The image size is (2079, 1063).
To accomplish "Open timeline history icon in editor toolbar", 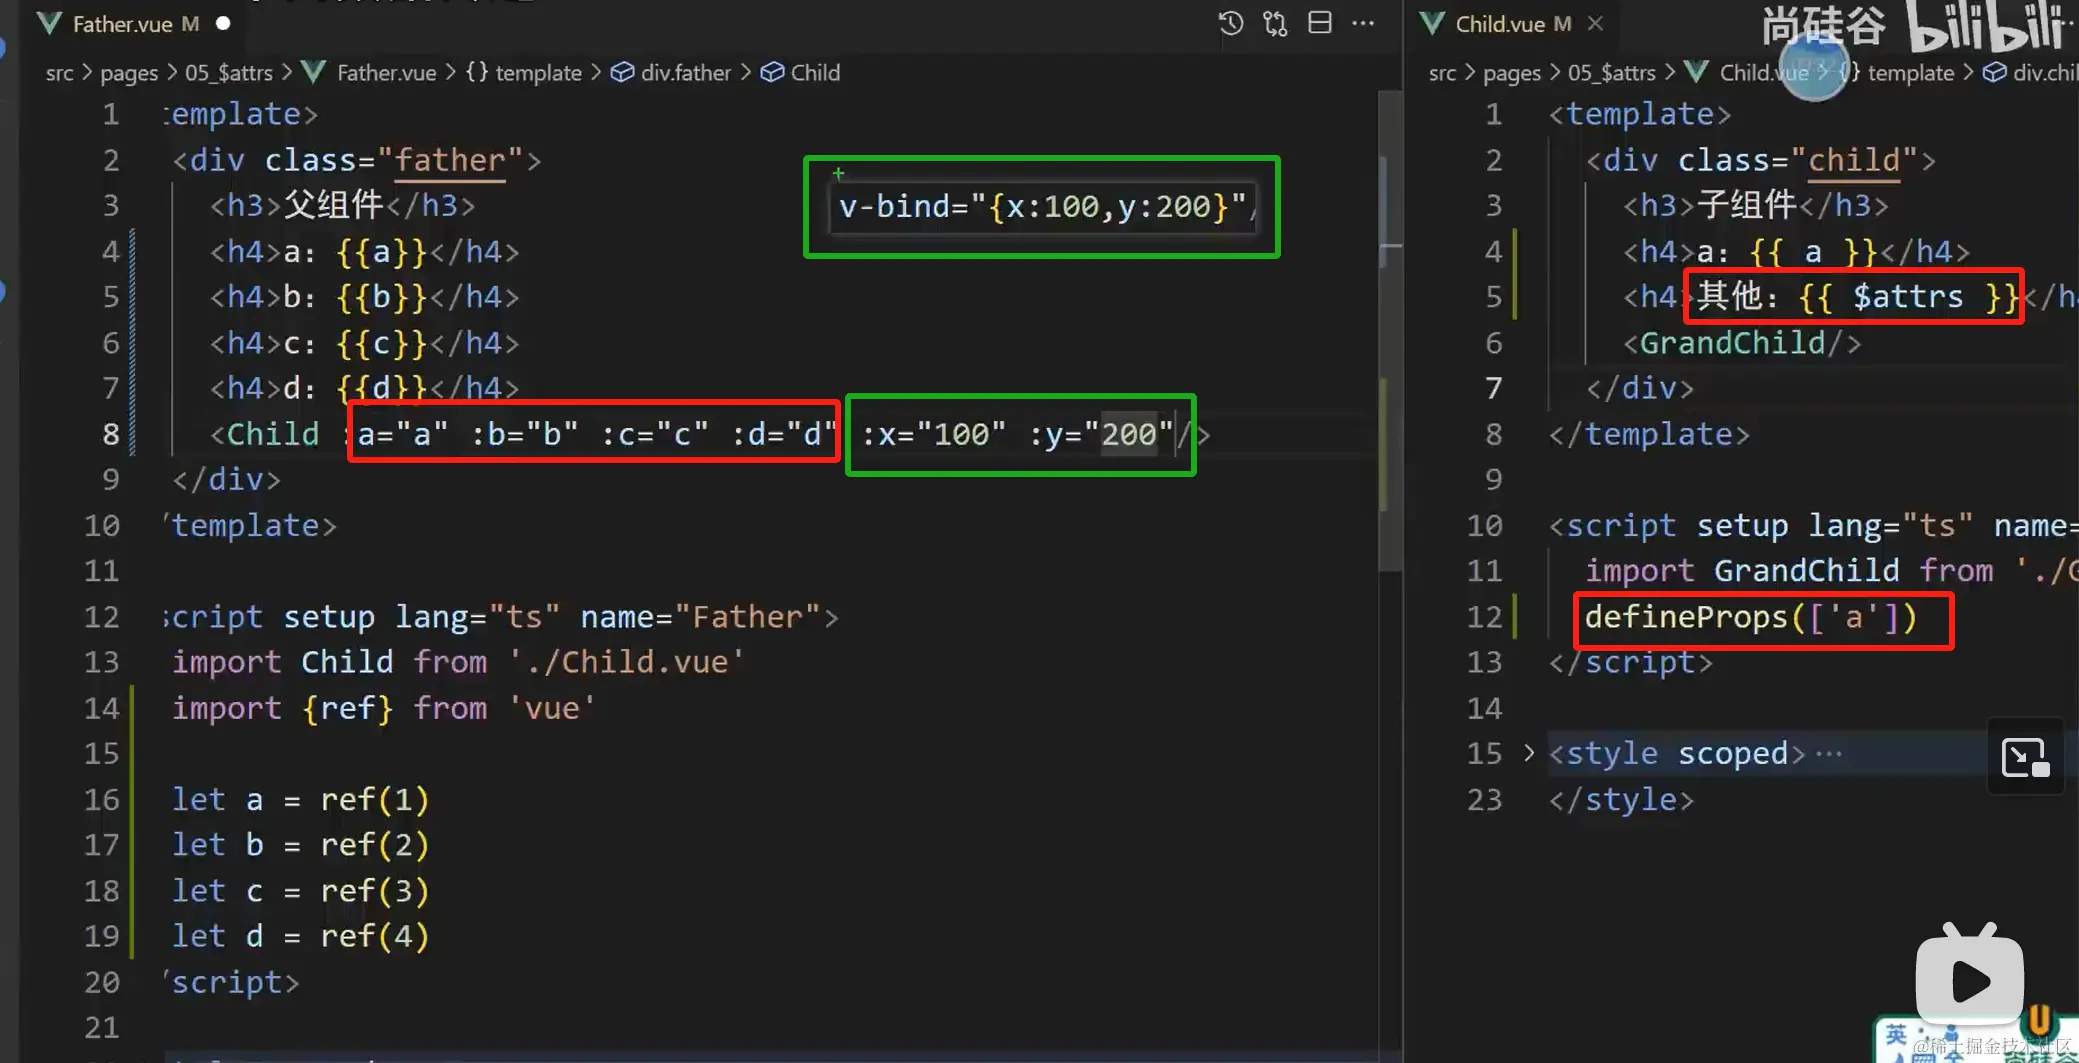I will pyautogui.click(x=1231, y=23).
